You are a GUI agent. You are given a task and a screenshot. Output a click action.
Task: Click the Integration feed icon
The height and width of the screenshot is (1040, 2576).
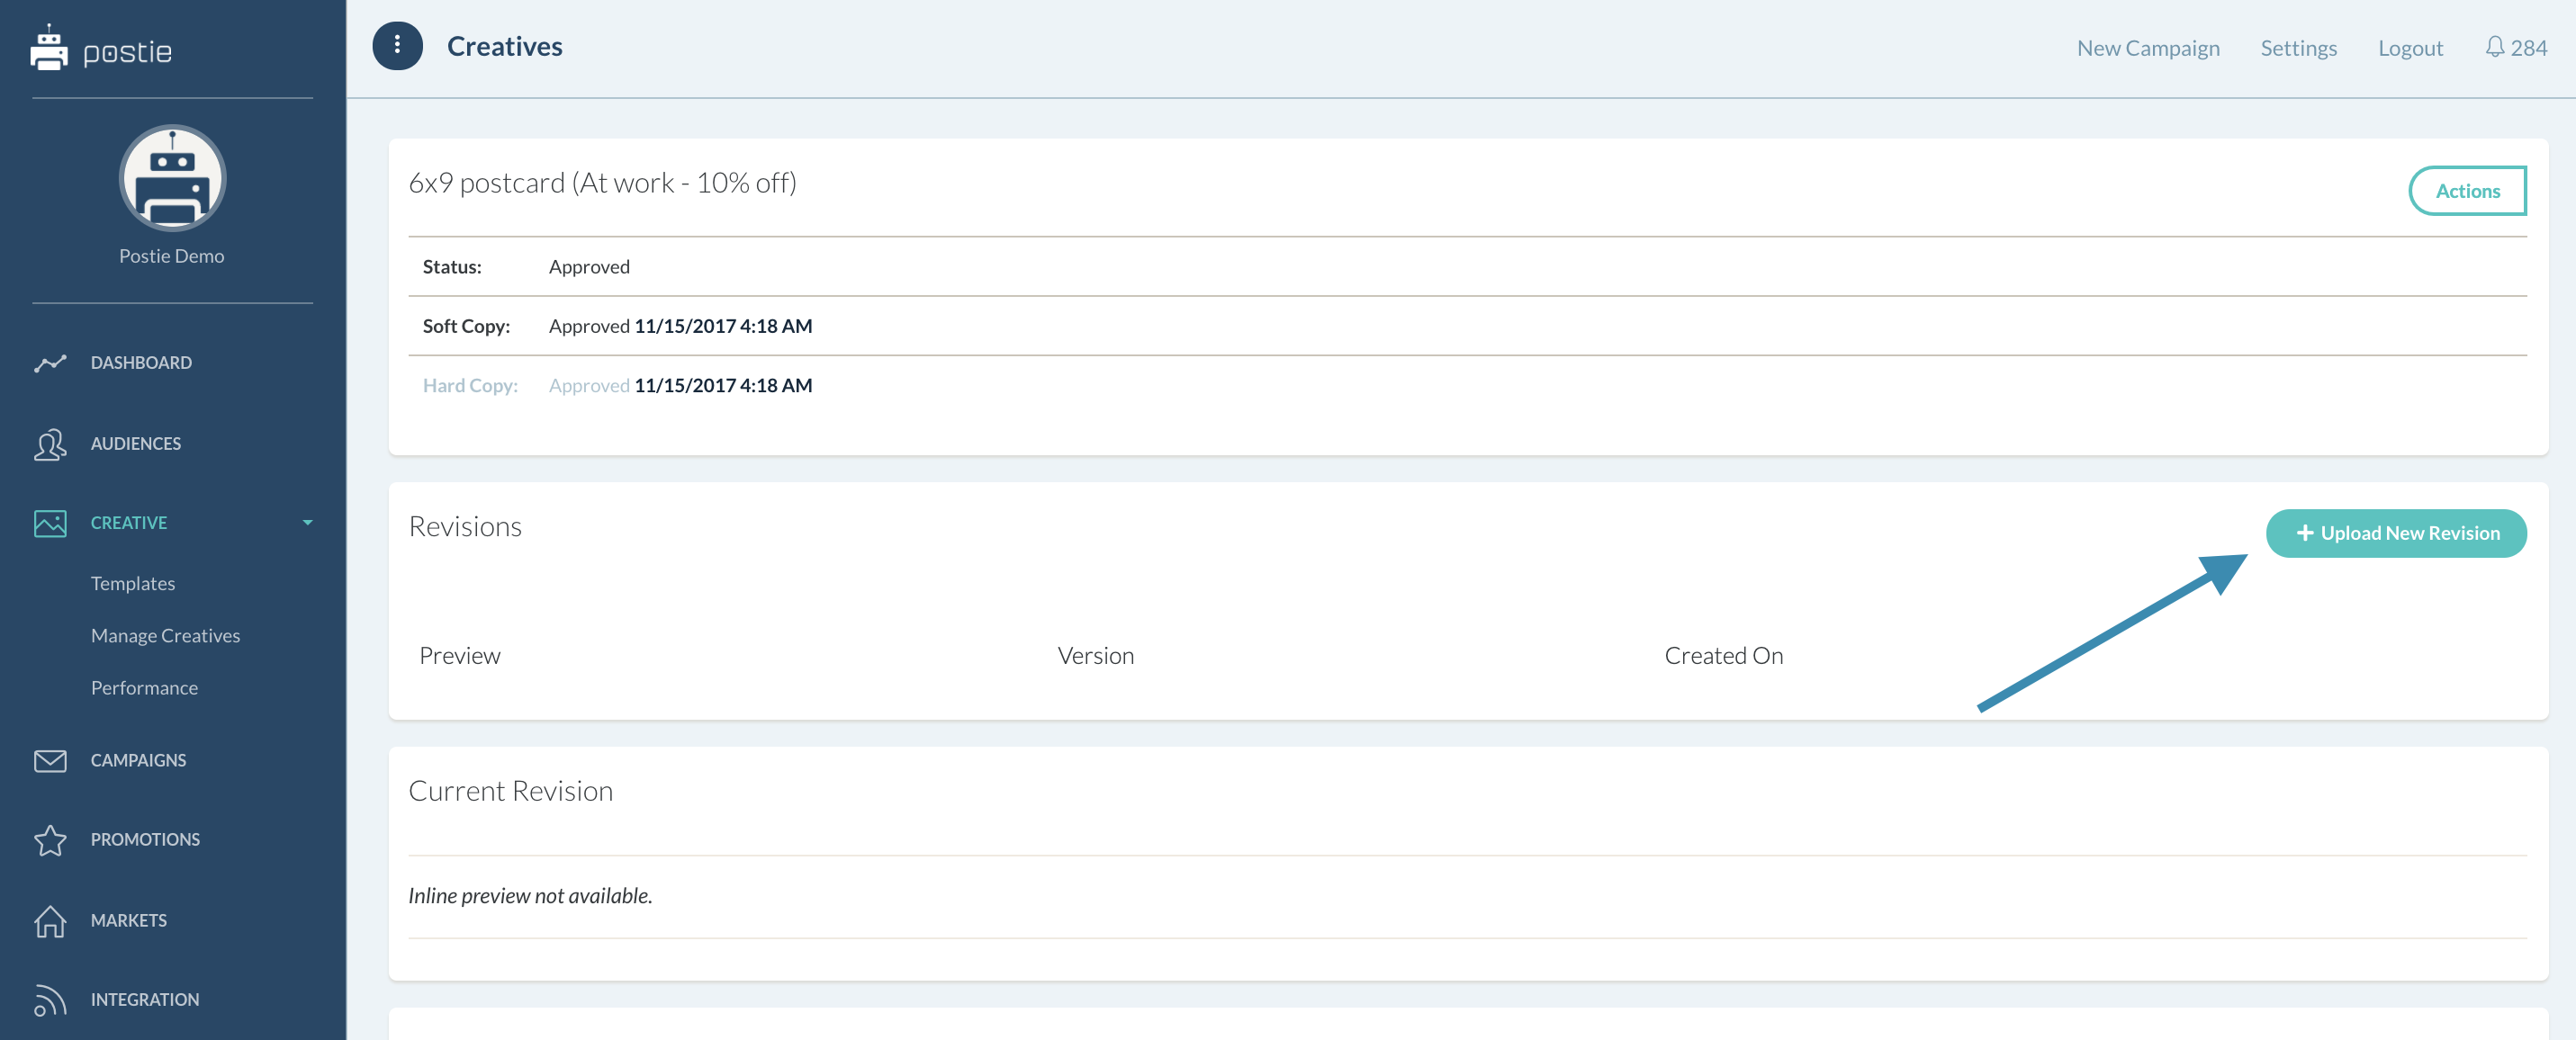(x=50, y=1000)
